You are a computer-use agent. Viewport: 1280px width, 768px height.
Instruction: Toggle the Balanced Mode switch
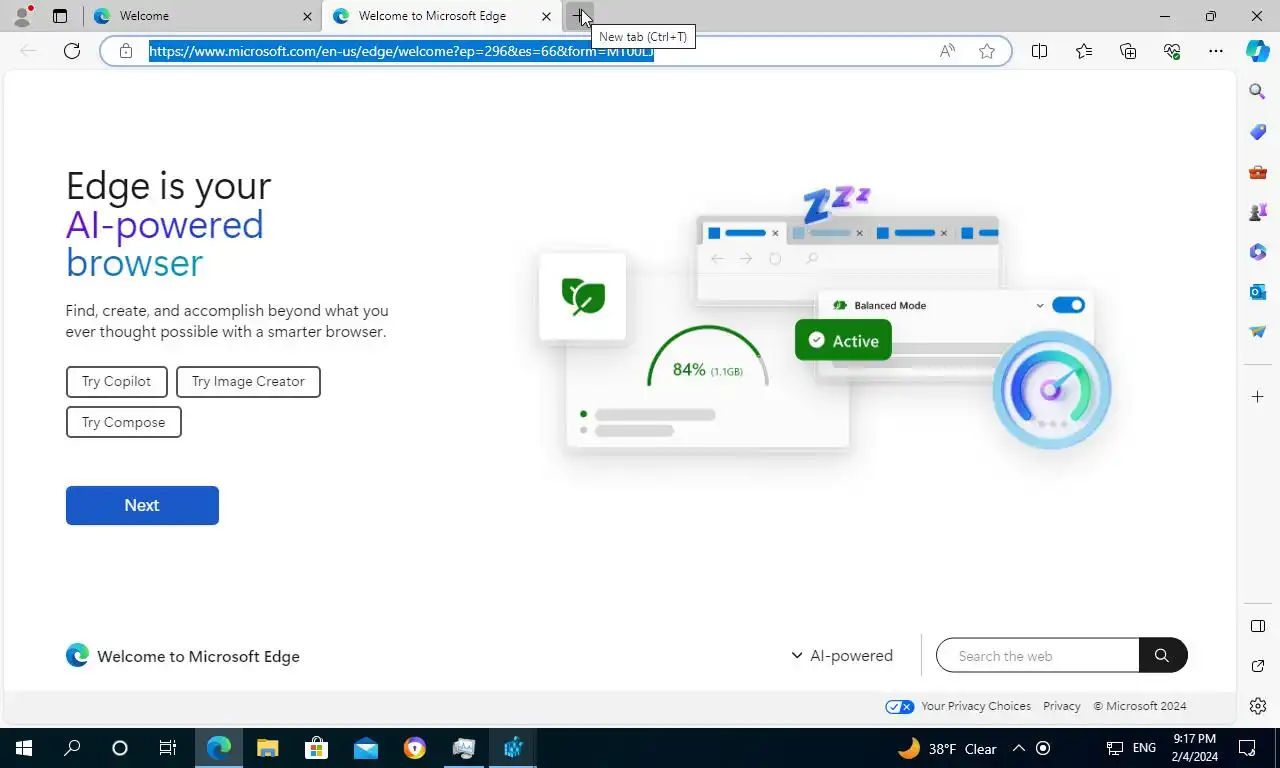1068,305
